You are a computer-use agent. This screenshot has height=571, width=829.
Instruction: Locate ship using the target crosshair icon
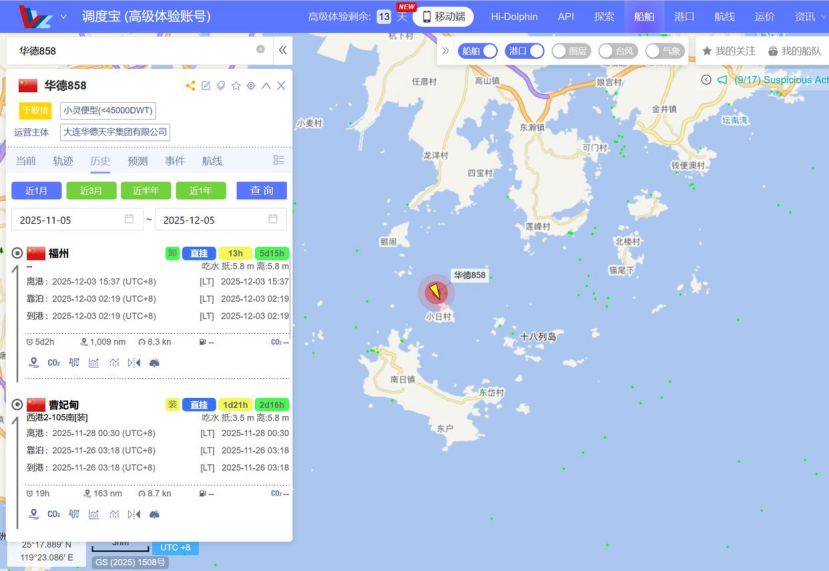(x=251, y=86)
